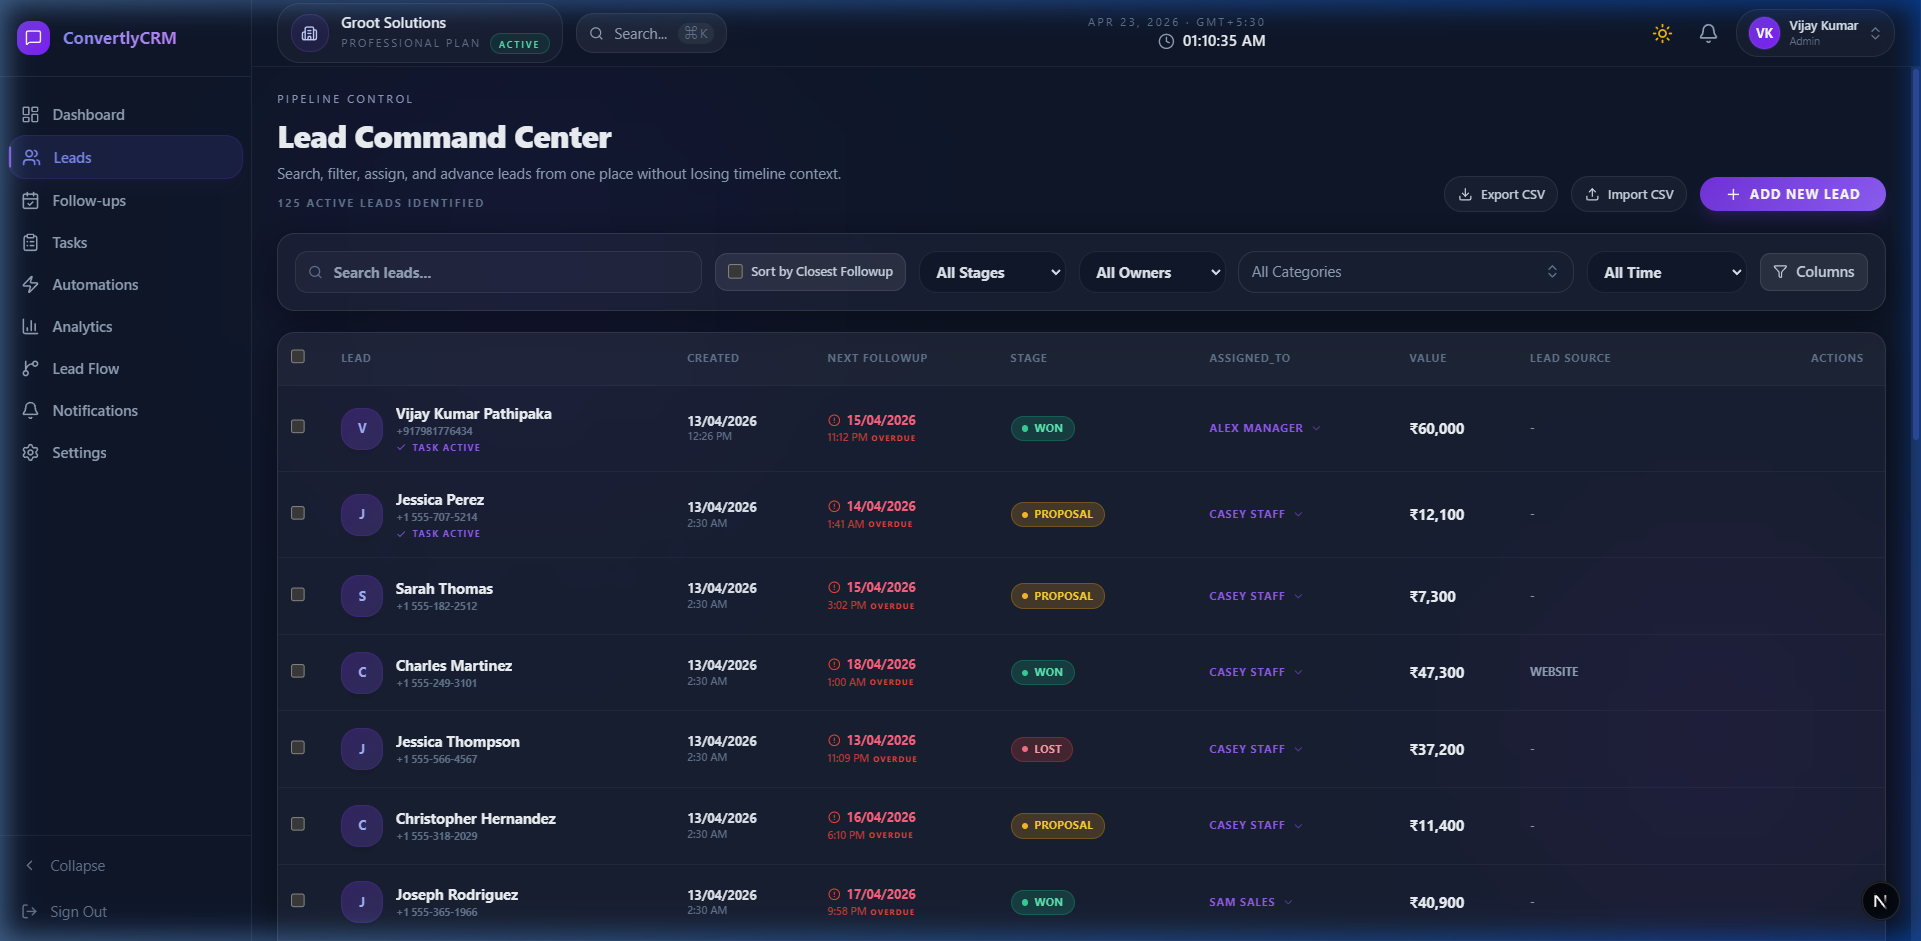Toggle light theme with sun icon
The height and width of the screenshot is (941, 1921).
coord(1662,34)
